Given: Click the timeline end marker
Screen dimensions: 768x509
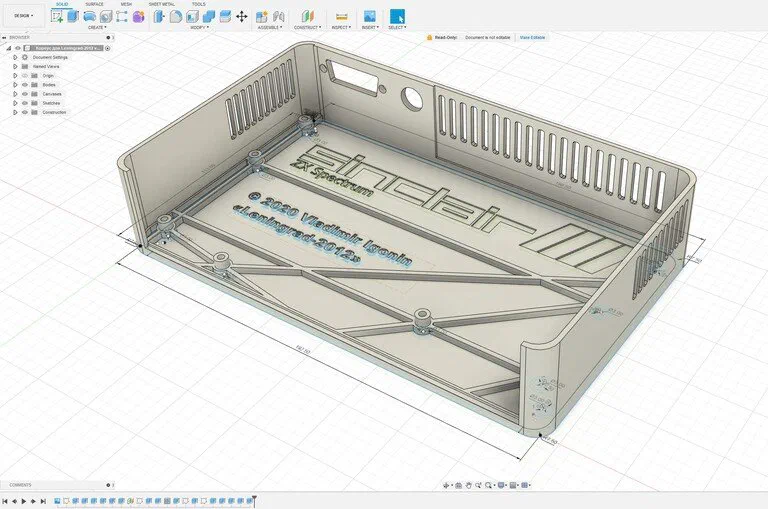Looking at the screenshot, I should click(x=255, y=501).
